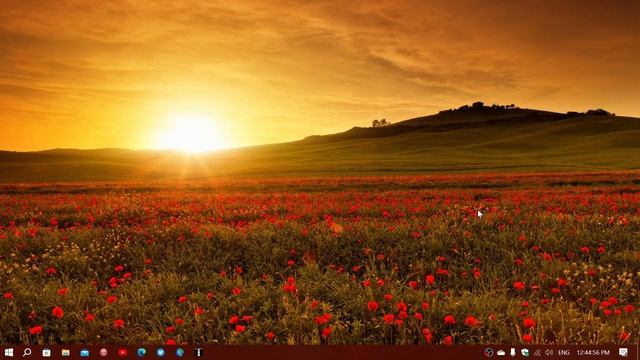Click the USB safely remove icon
This screenshot has width=640, height=360.
(513, 352)
